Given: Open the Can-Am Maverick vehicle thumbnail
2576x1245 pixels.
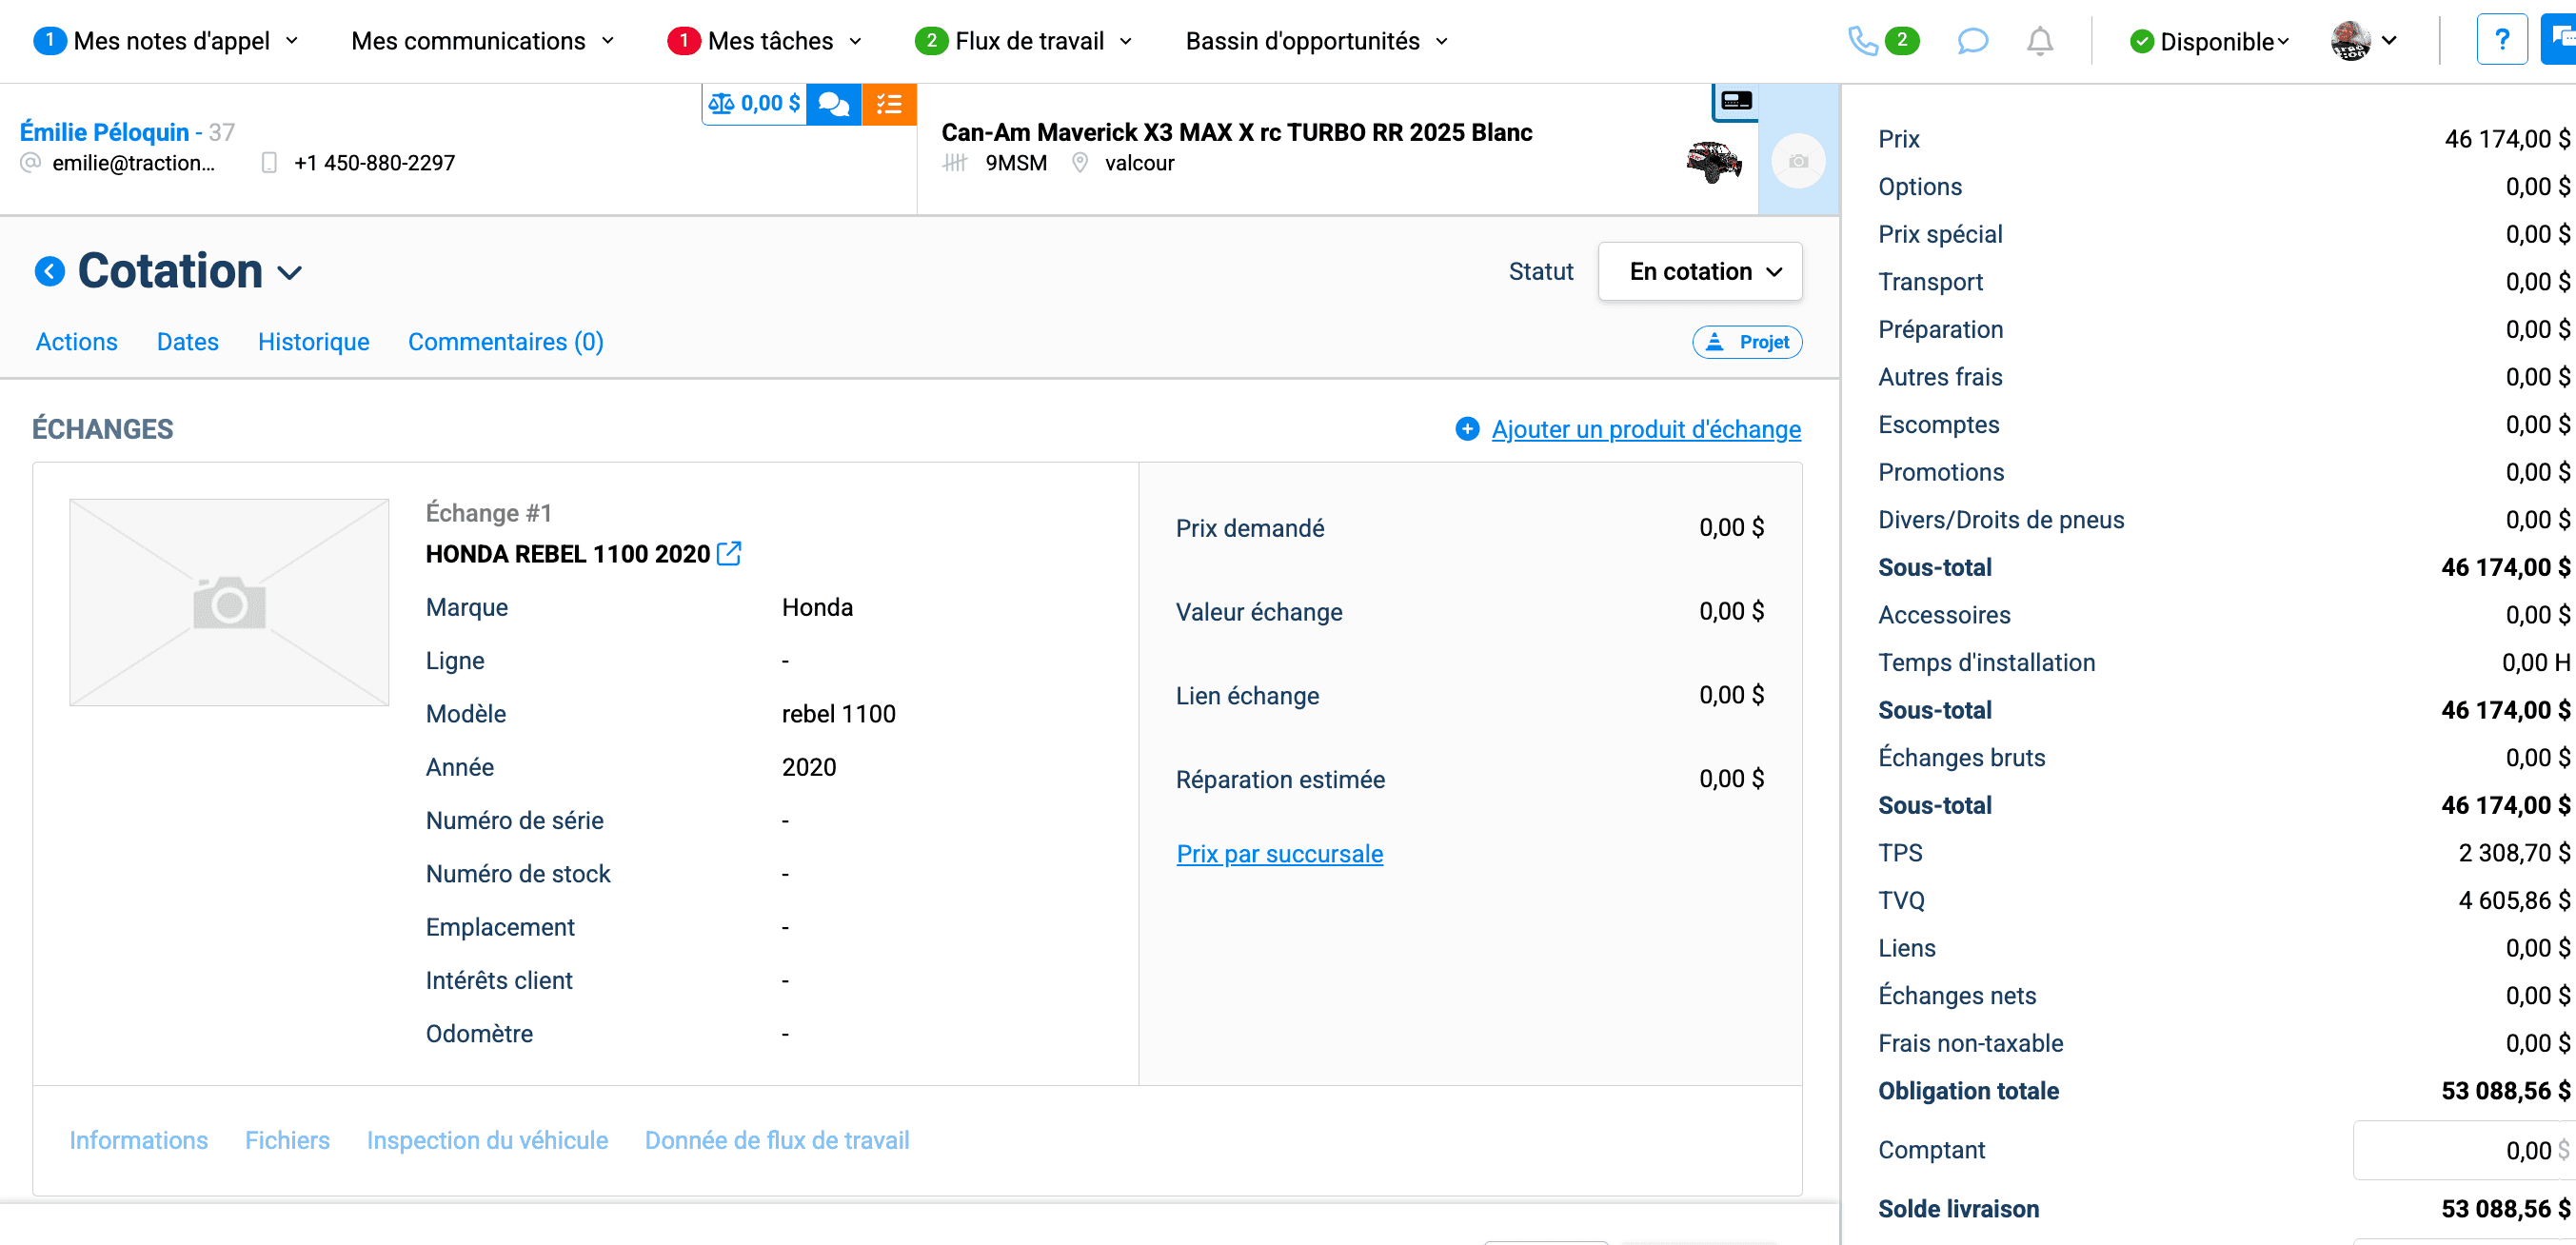Looking at the screenshot, I should click(1714, 161).
